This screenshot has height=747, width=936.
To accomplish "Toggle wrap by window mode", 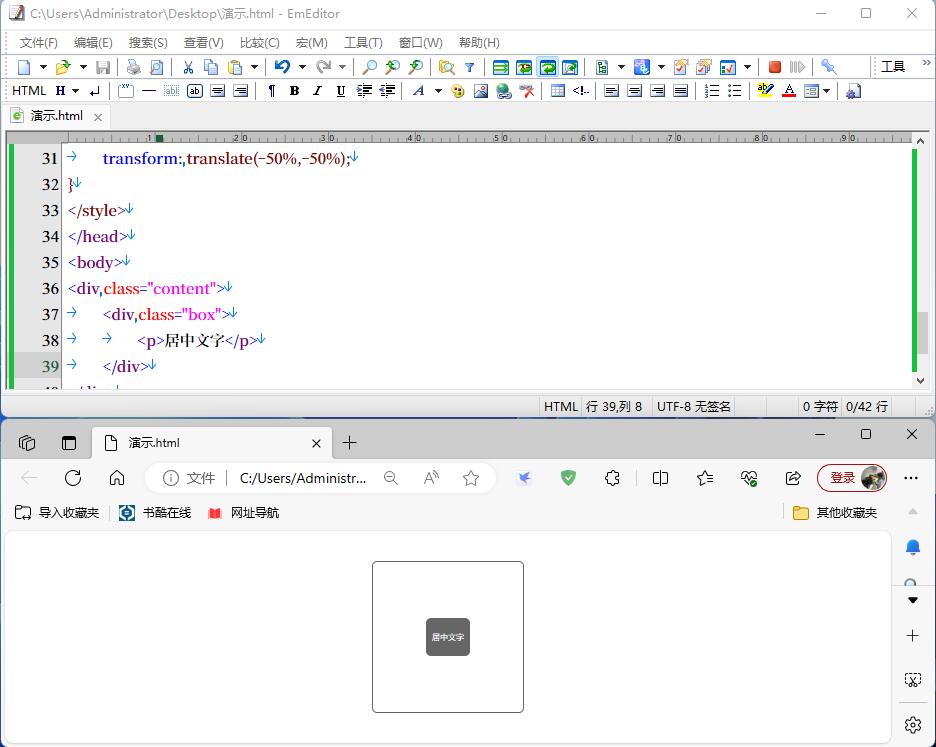I will tap(547, 67).
